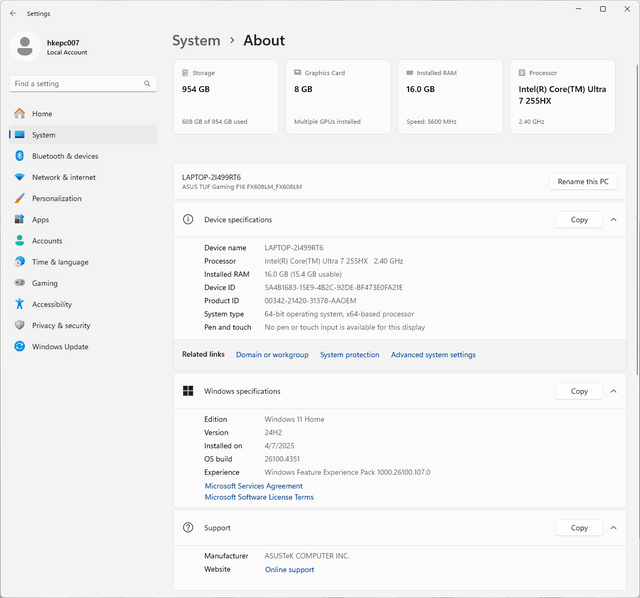
Task: Click the OS build value 26100.4351
Action: tap(282, 459)
